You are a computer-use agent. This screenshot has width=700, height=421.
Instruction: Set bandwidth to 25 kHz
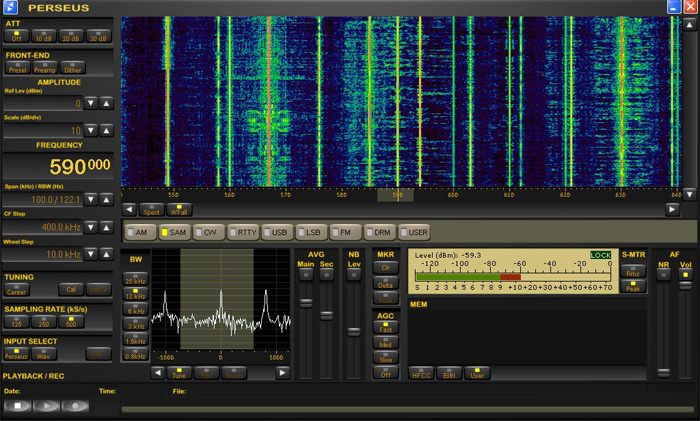point(136,279)
